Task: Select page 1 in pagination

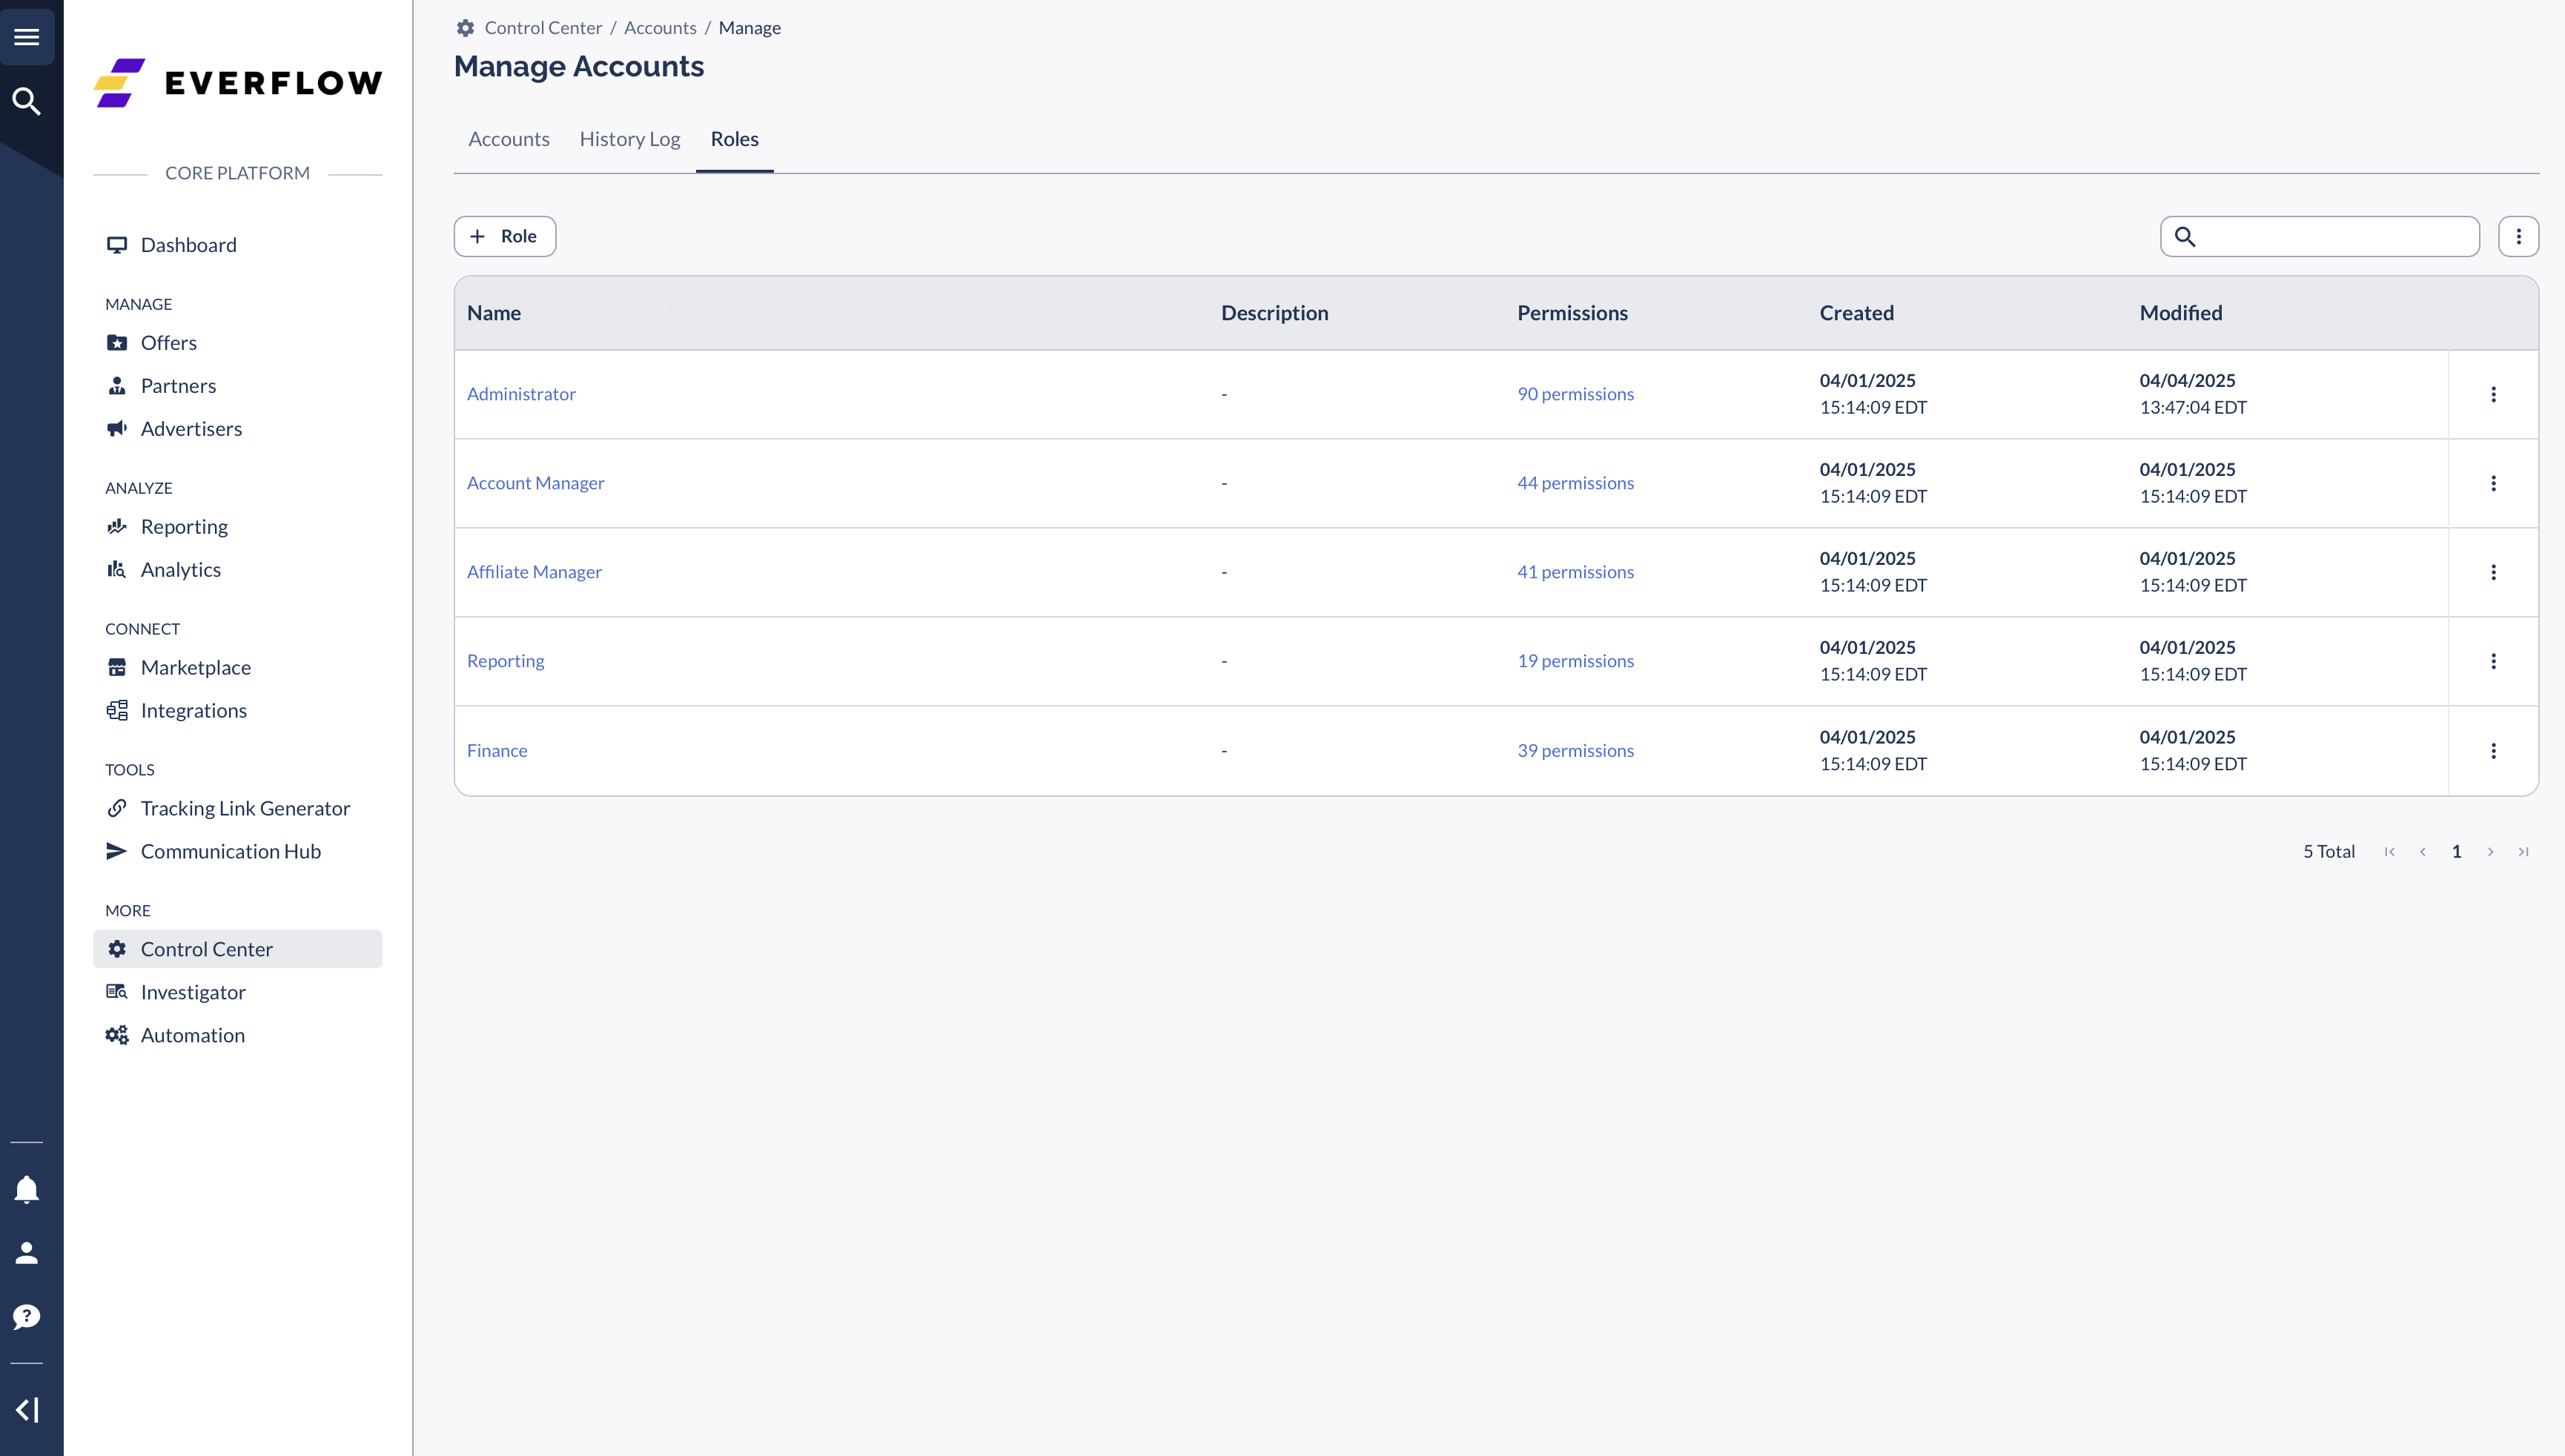Action: click(x=2457, y=852)
